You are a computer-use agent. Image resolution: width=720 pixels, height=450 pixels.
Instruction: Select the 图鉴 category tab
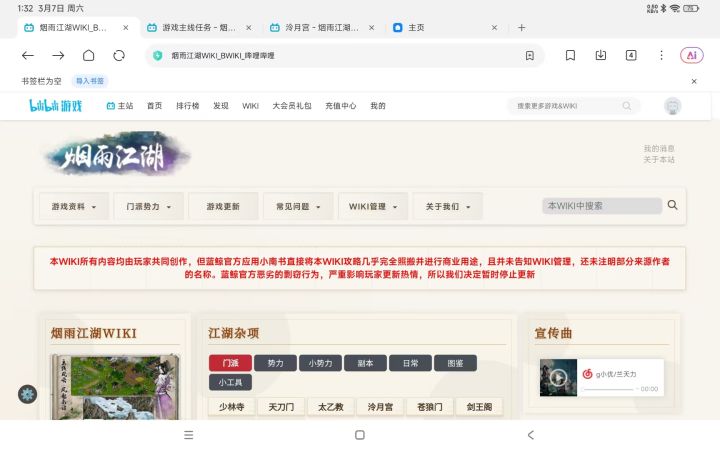(x=455, y=363)
